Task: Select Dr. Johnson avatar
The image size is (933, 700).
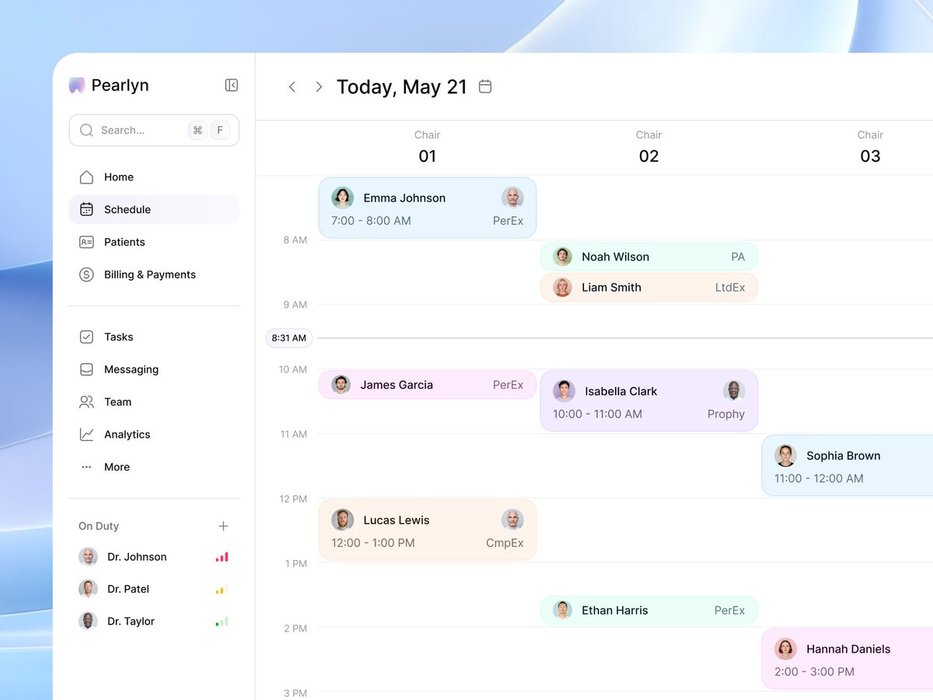Action: pyautogui.click(x=88, y=557)
